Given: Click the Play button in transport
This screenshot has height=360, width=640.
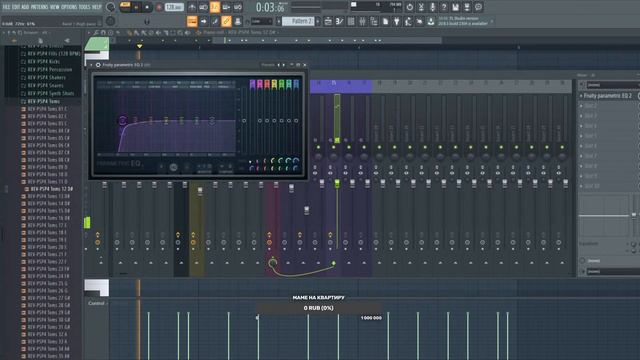Looking at the screenshot, I should 136,7.
